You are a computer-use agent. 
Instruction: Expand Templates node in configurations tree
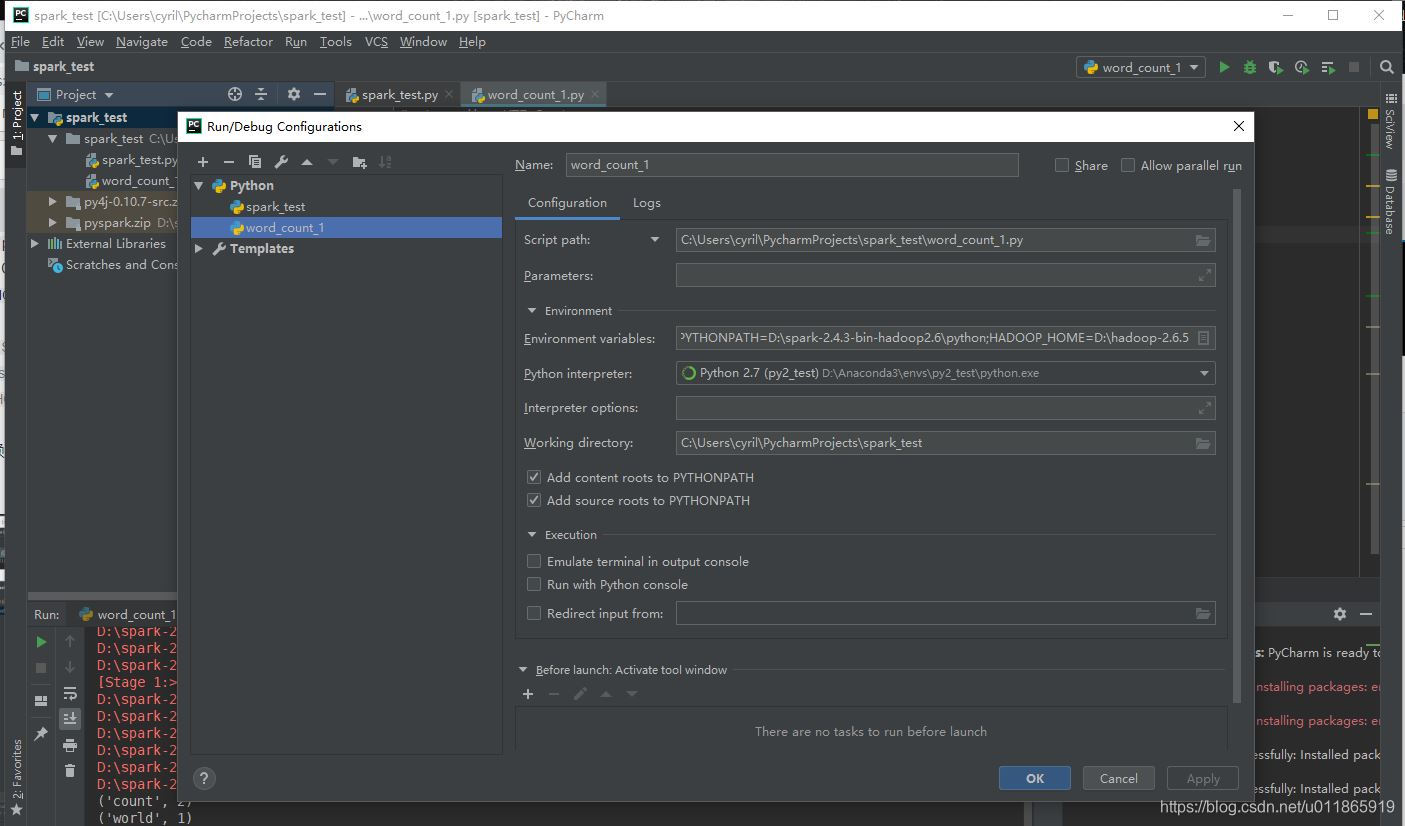(x=199, y=248)
